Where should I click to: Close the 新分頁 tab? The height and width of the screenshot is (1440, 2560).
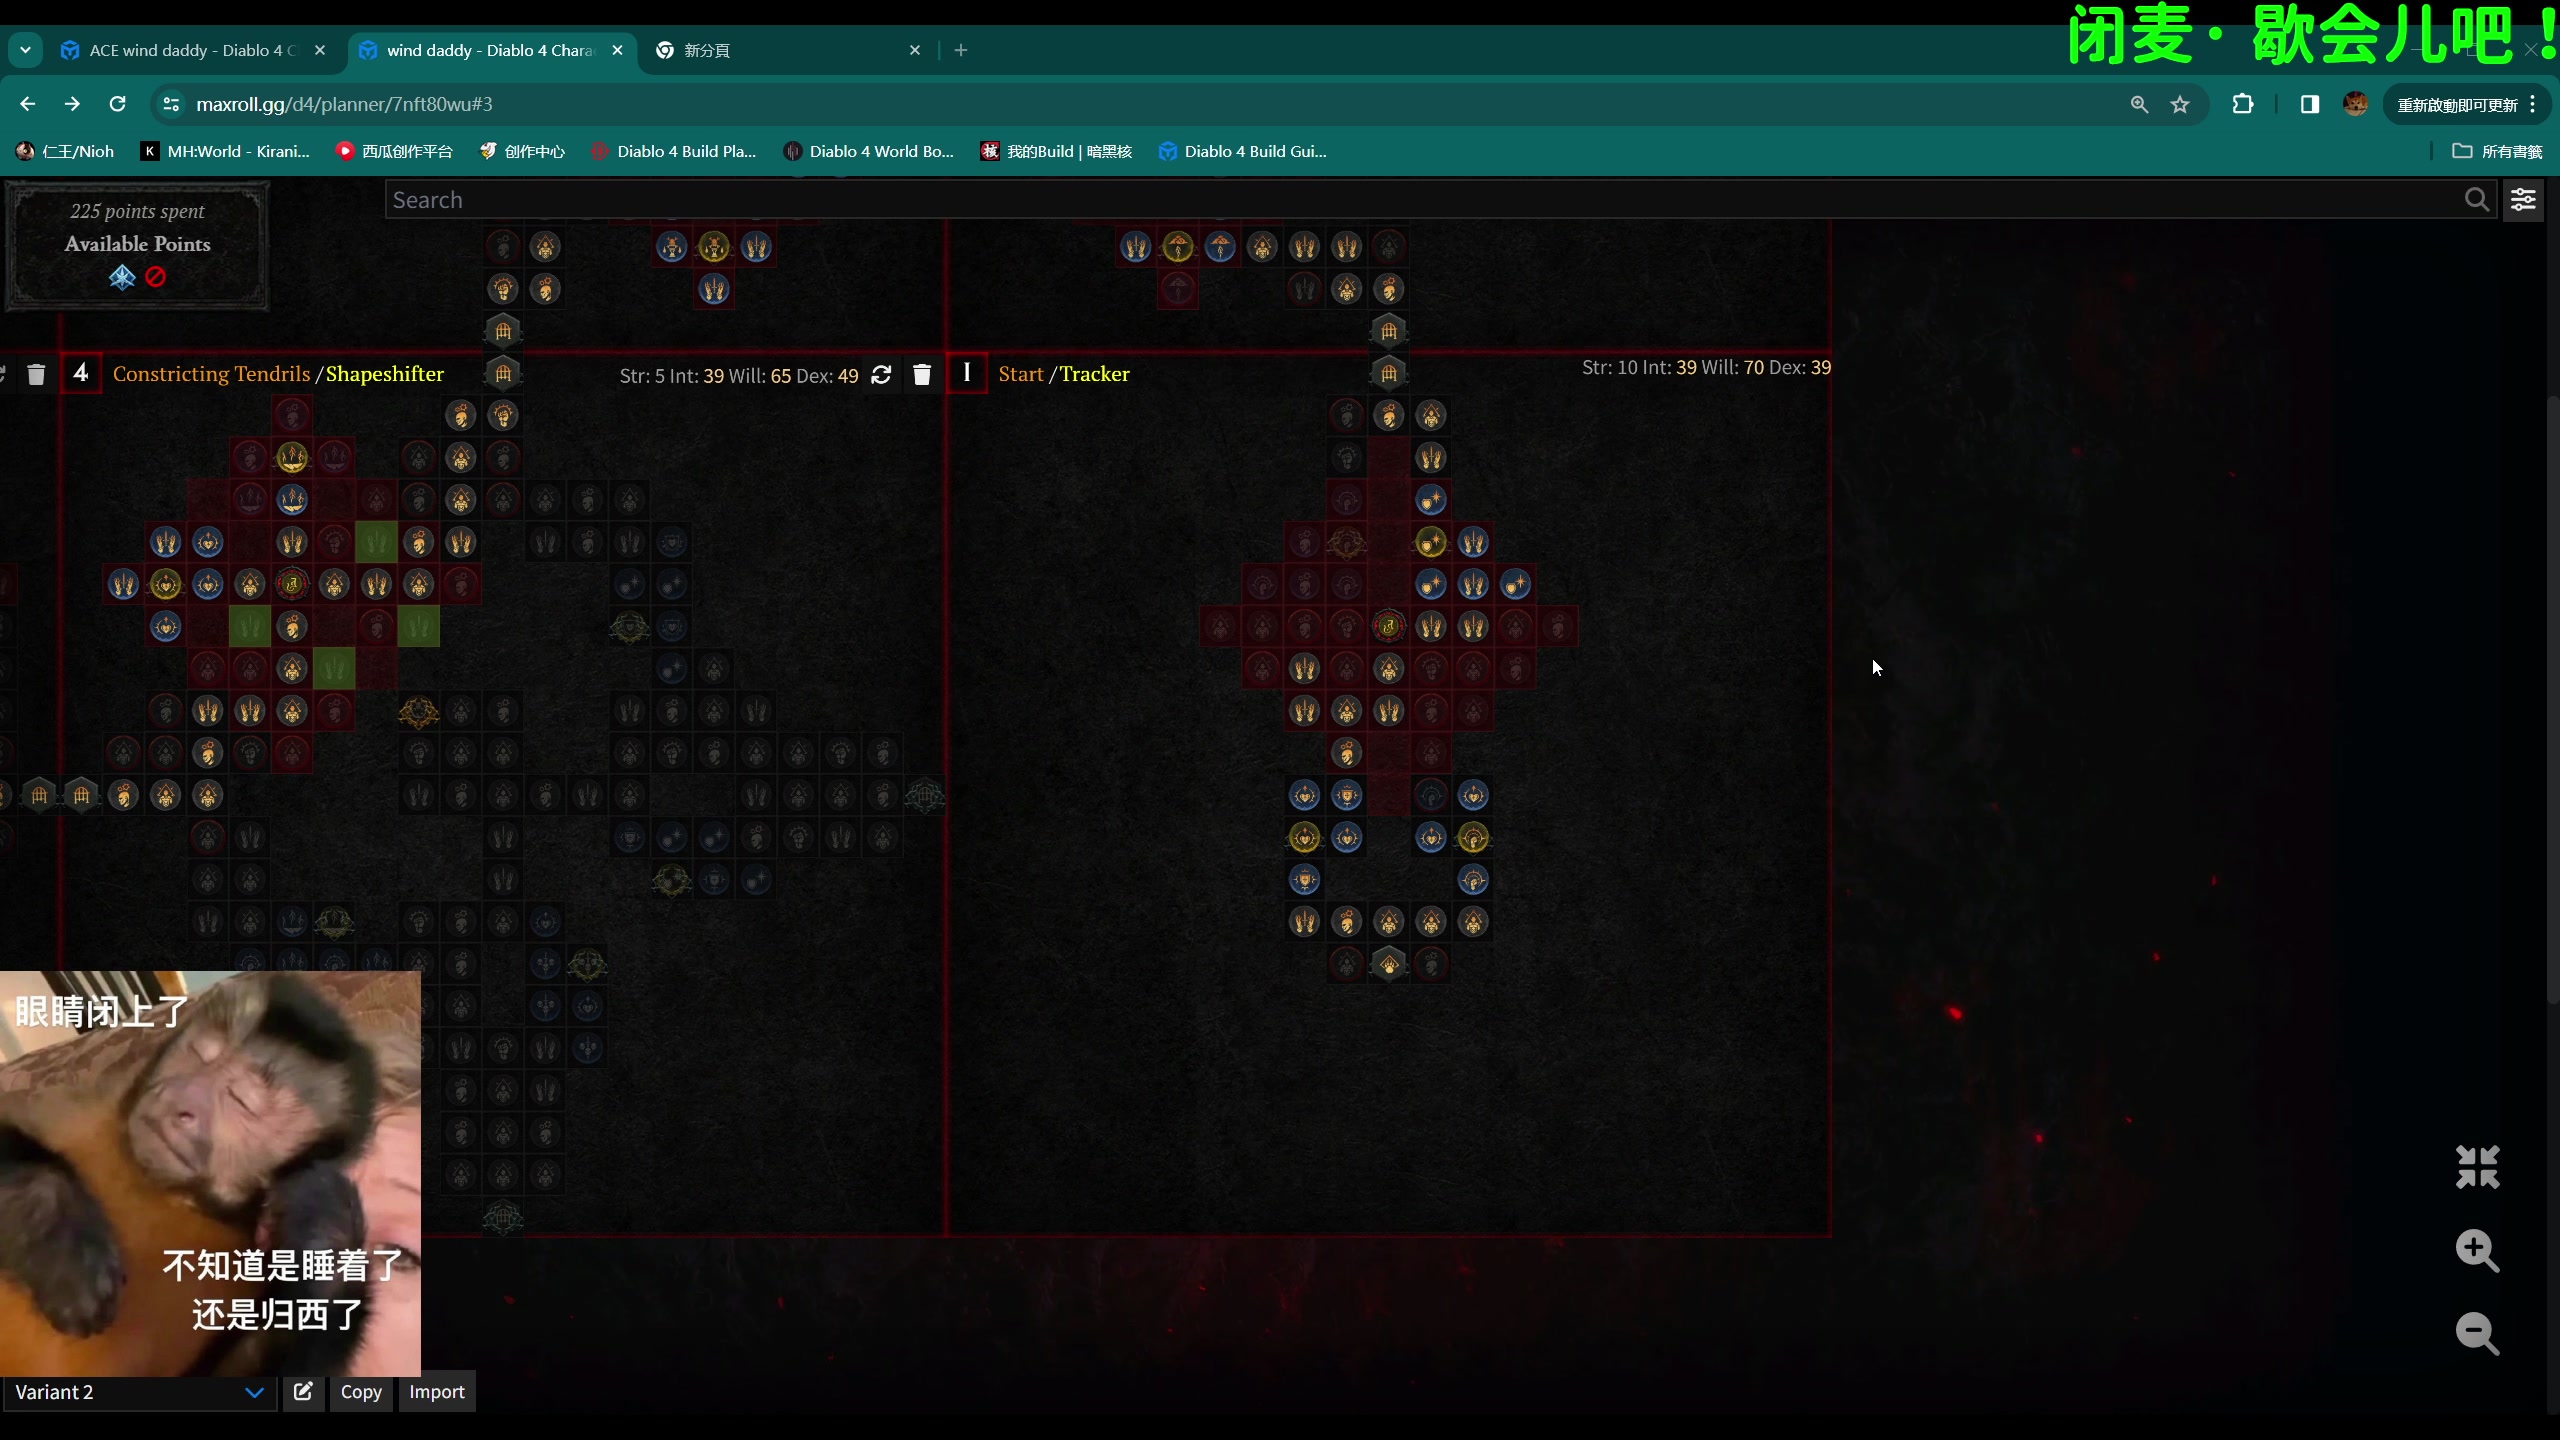pyautogui.click(x=914, y=50)
